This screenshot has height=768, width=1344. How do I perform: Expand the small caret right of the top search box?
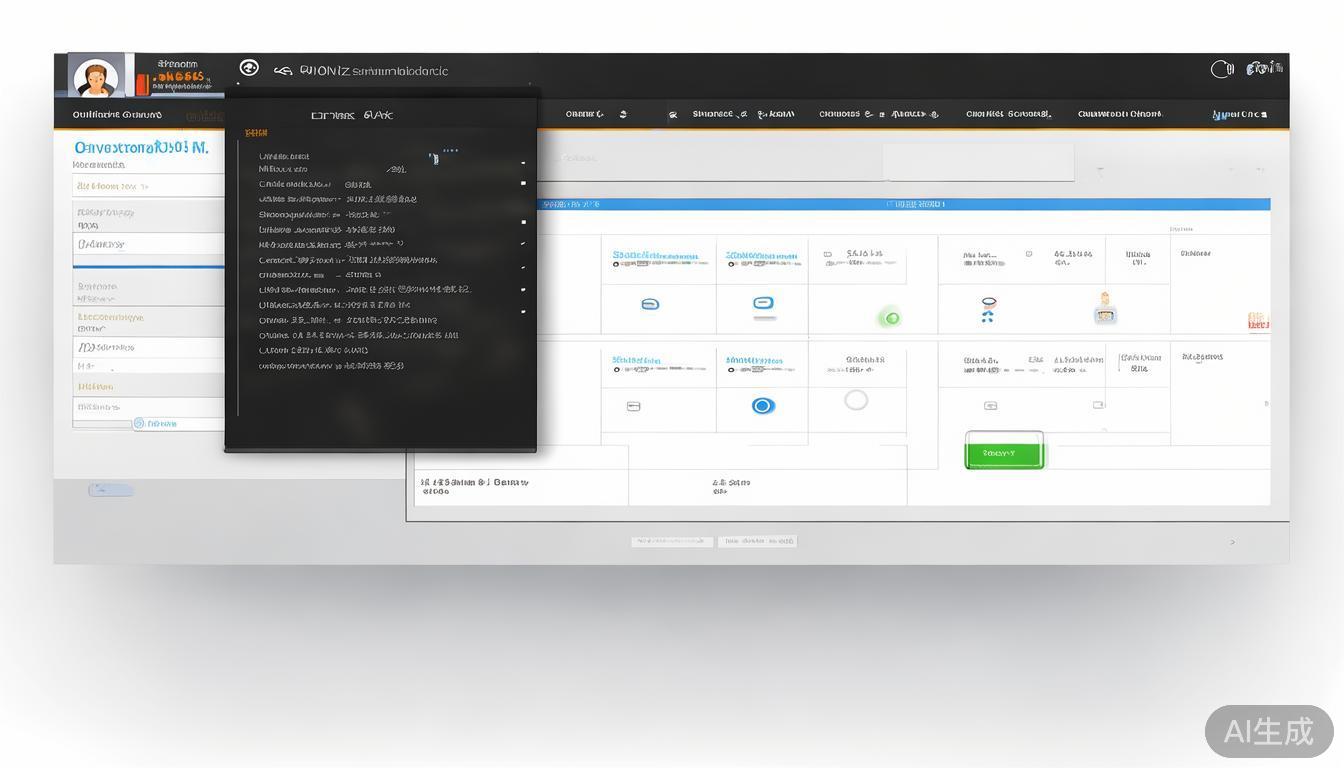1100,170
